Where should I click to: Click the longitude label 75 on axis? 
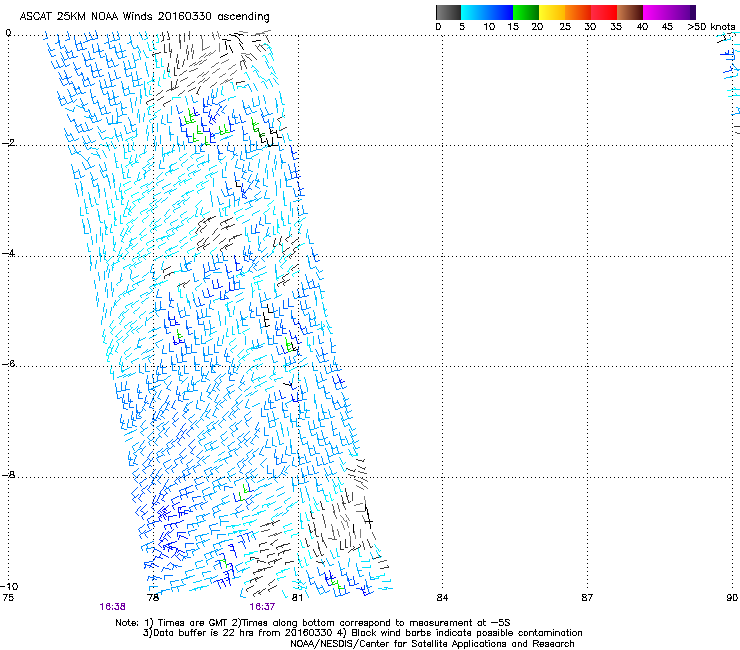point(8,598)
